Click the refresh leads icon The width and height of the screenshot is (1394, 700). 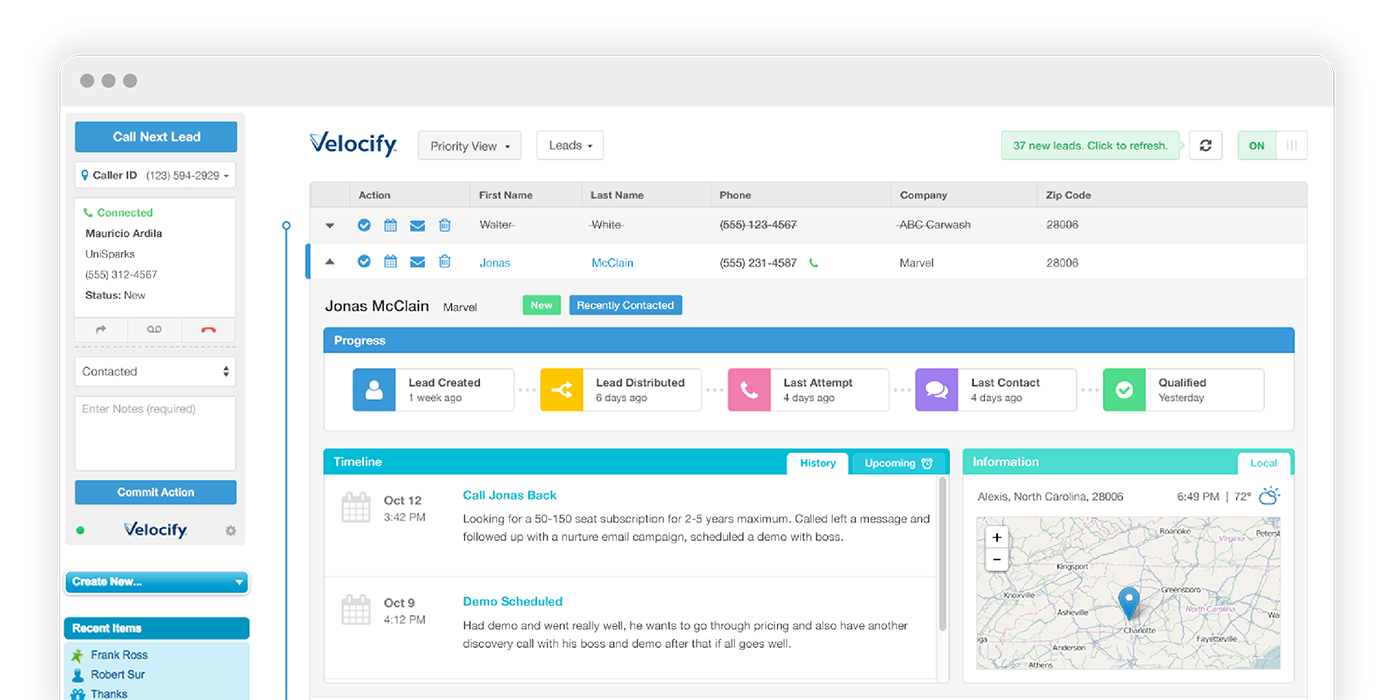[x=1205, y=145]
